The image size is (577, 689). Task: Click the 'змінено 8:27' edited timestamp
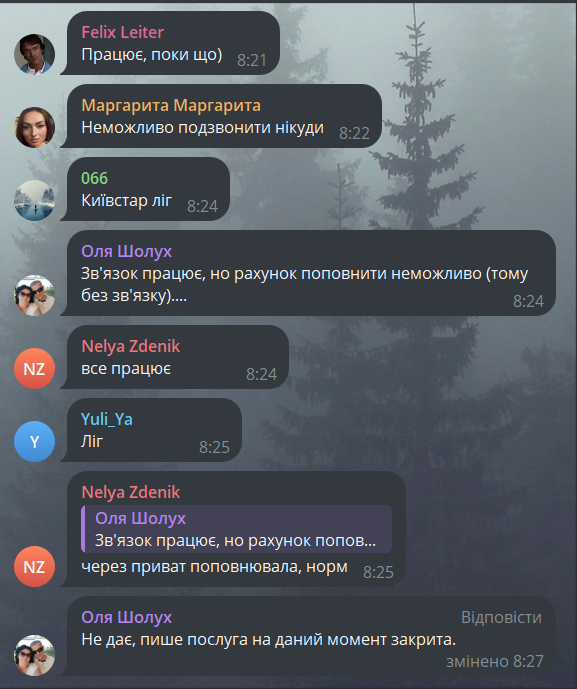495,661
